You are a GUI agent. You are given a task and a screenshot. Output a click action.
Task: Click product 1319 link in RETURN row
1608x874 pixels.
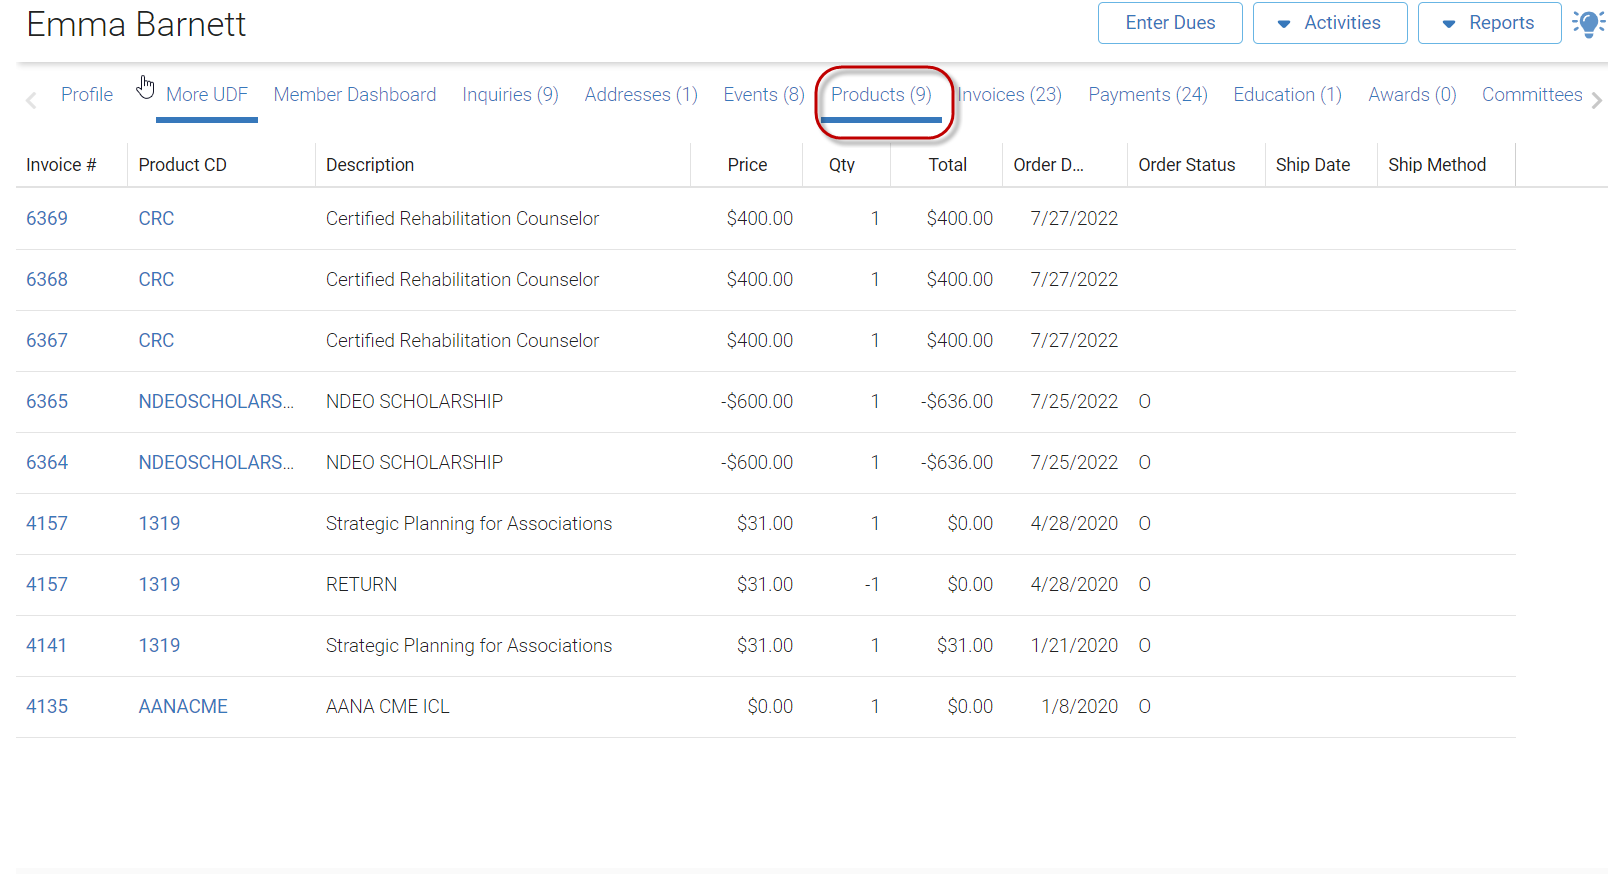[159, 585]
